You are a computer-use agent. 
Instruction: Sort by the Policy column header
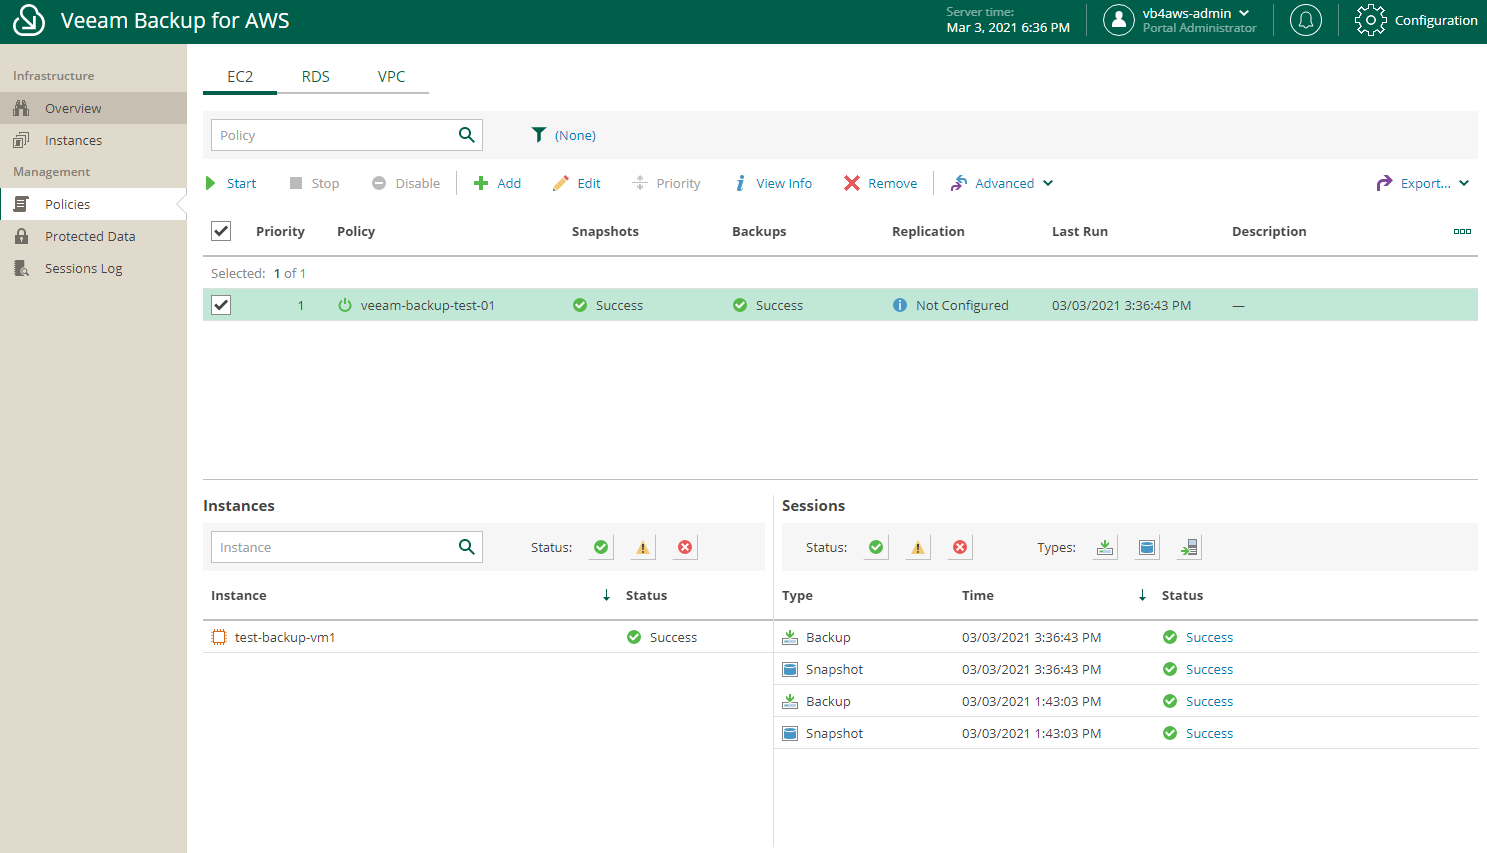click(356, 231)
